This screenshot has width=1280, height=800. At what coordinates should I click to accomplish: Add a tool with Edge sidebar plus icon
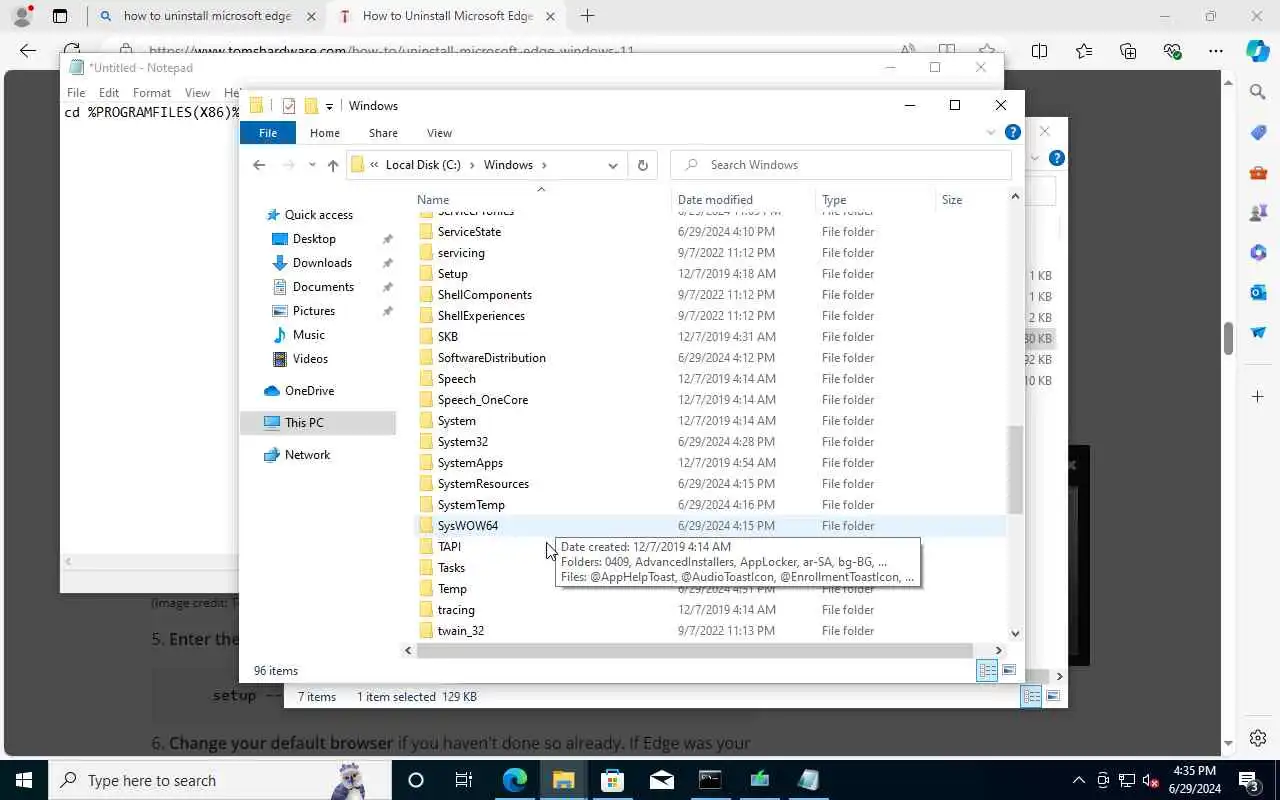point(1258,397)
